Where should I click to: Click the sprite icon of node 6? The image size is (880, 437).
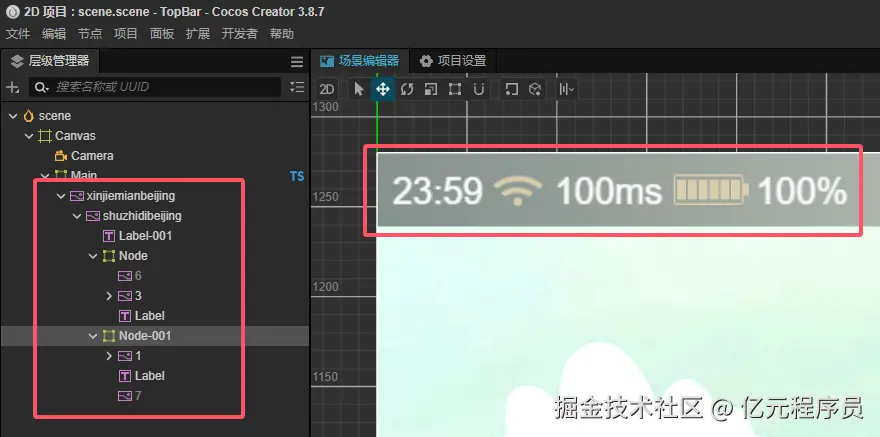125,276
